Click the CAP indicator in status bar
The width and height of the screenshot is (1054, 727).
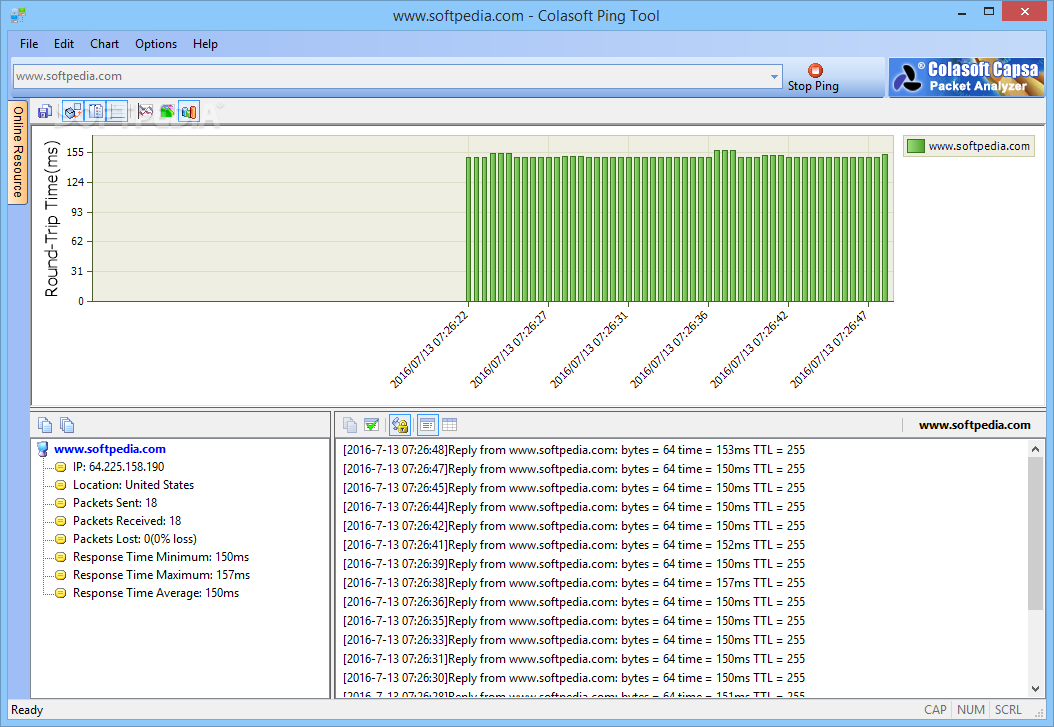(x=935, y=710)
